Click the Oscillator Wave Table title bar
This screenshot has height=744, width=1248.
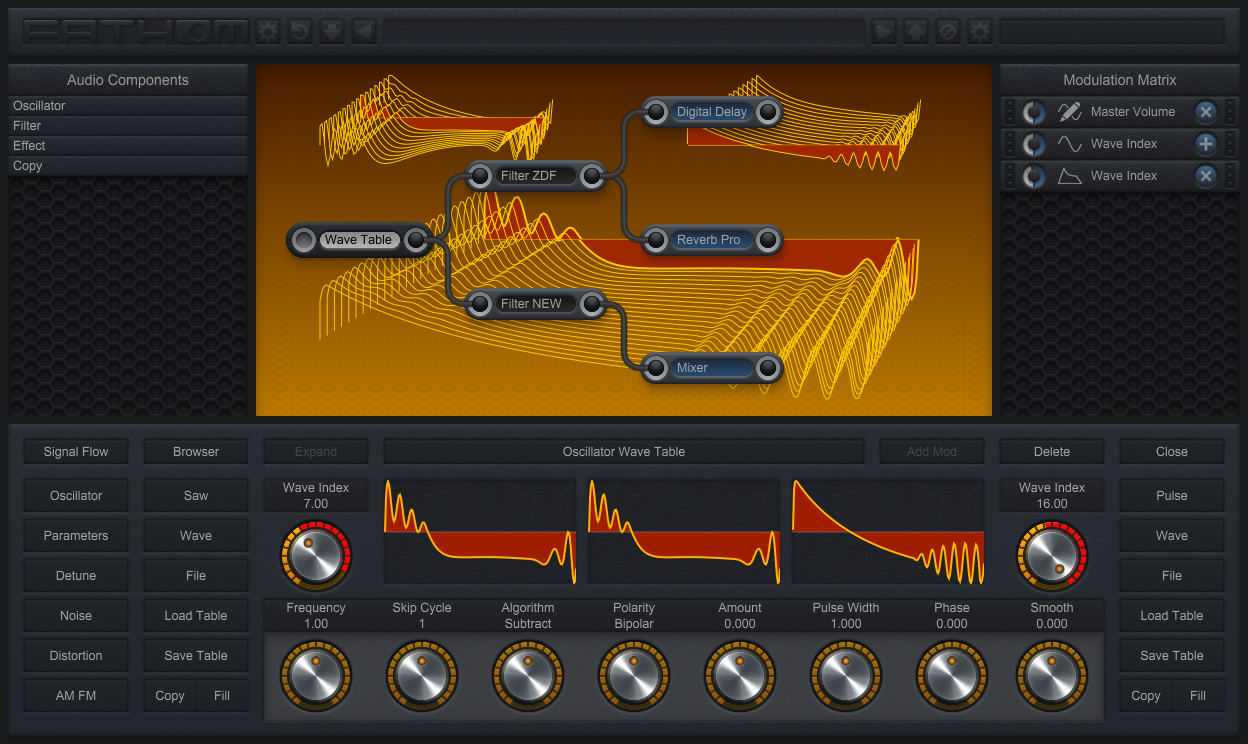pyautogui.click(x=624, y=452)
